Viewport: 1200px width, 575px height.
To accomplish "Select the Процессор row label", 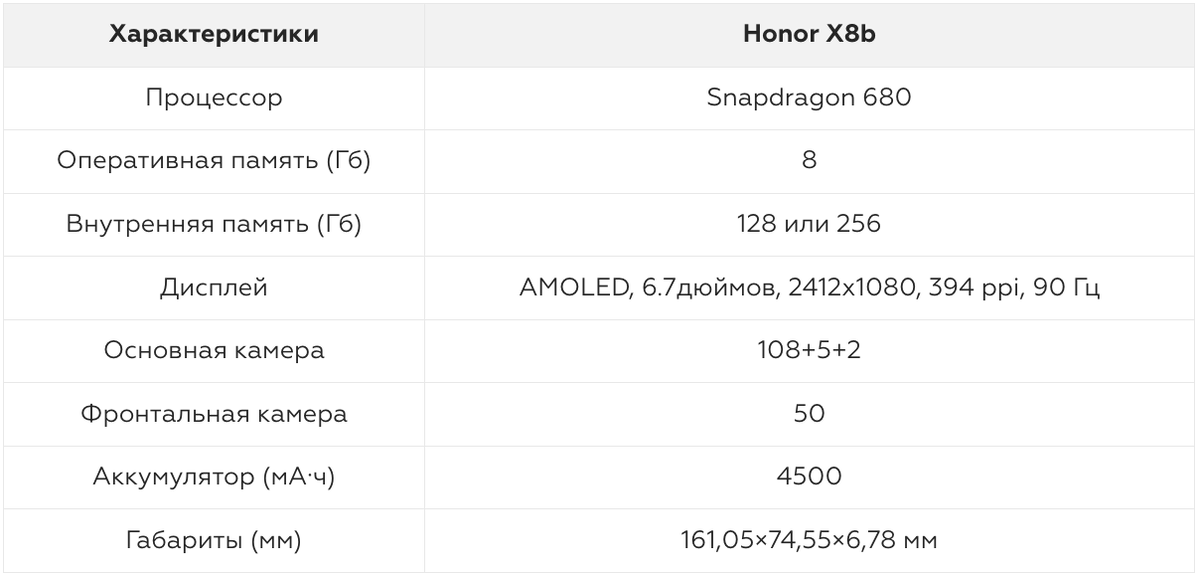I will 213,98.
